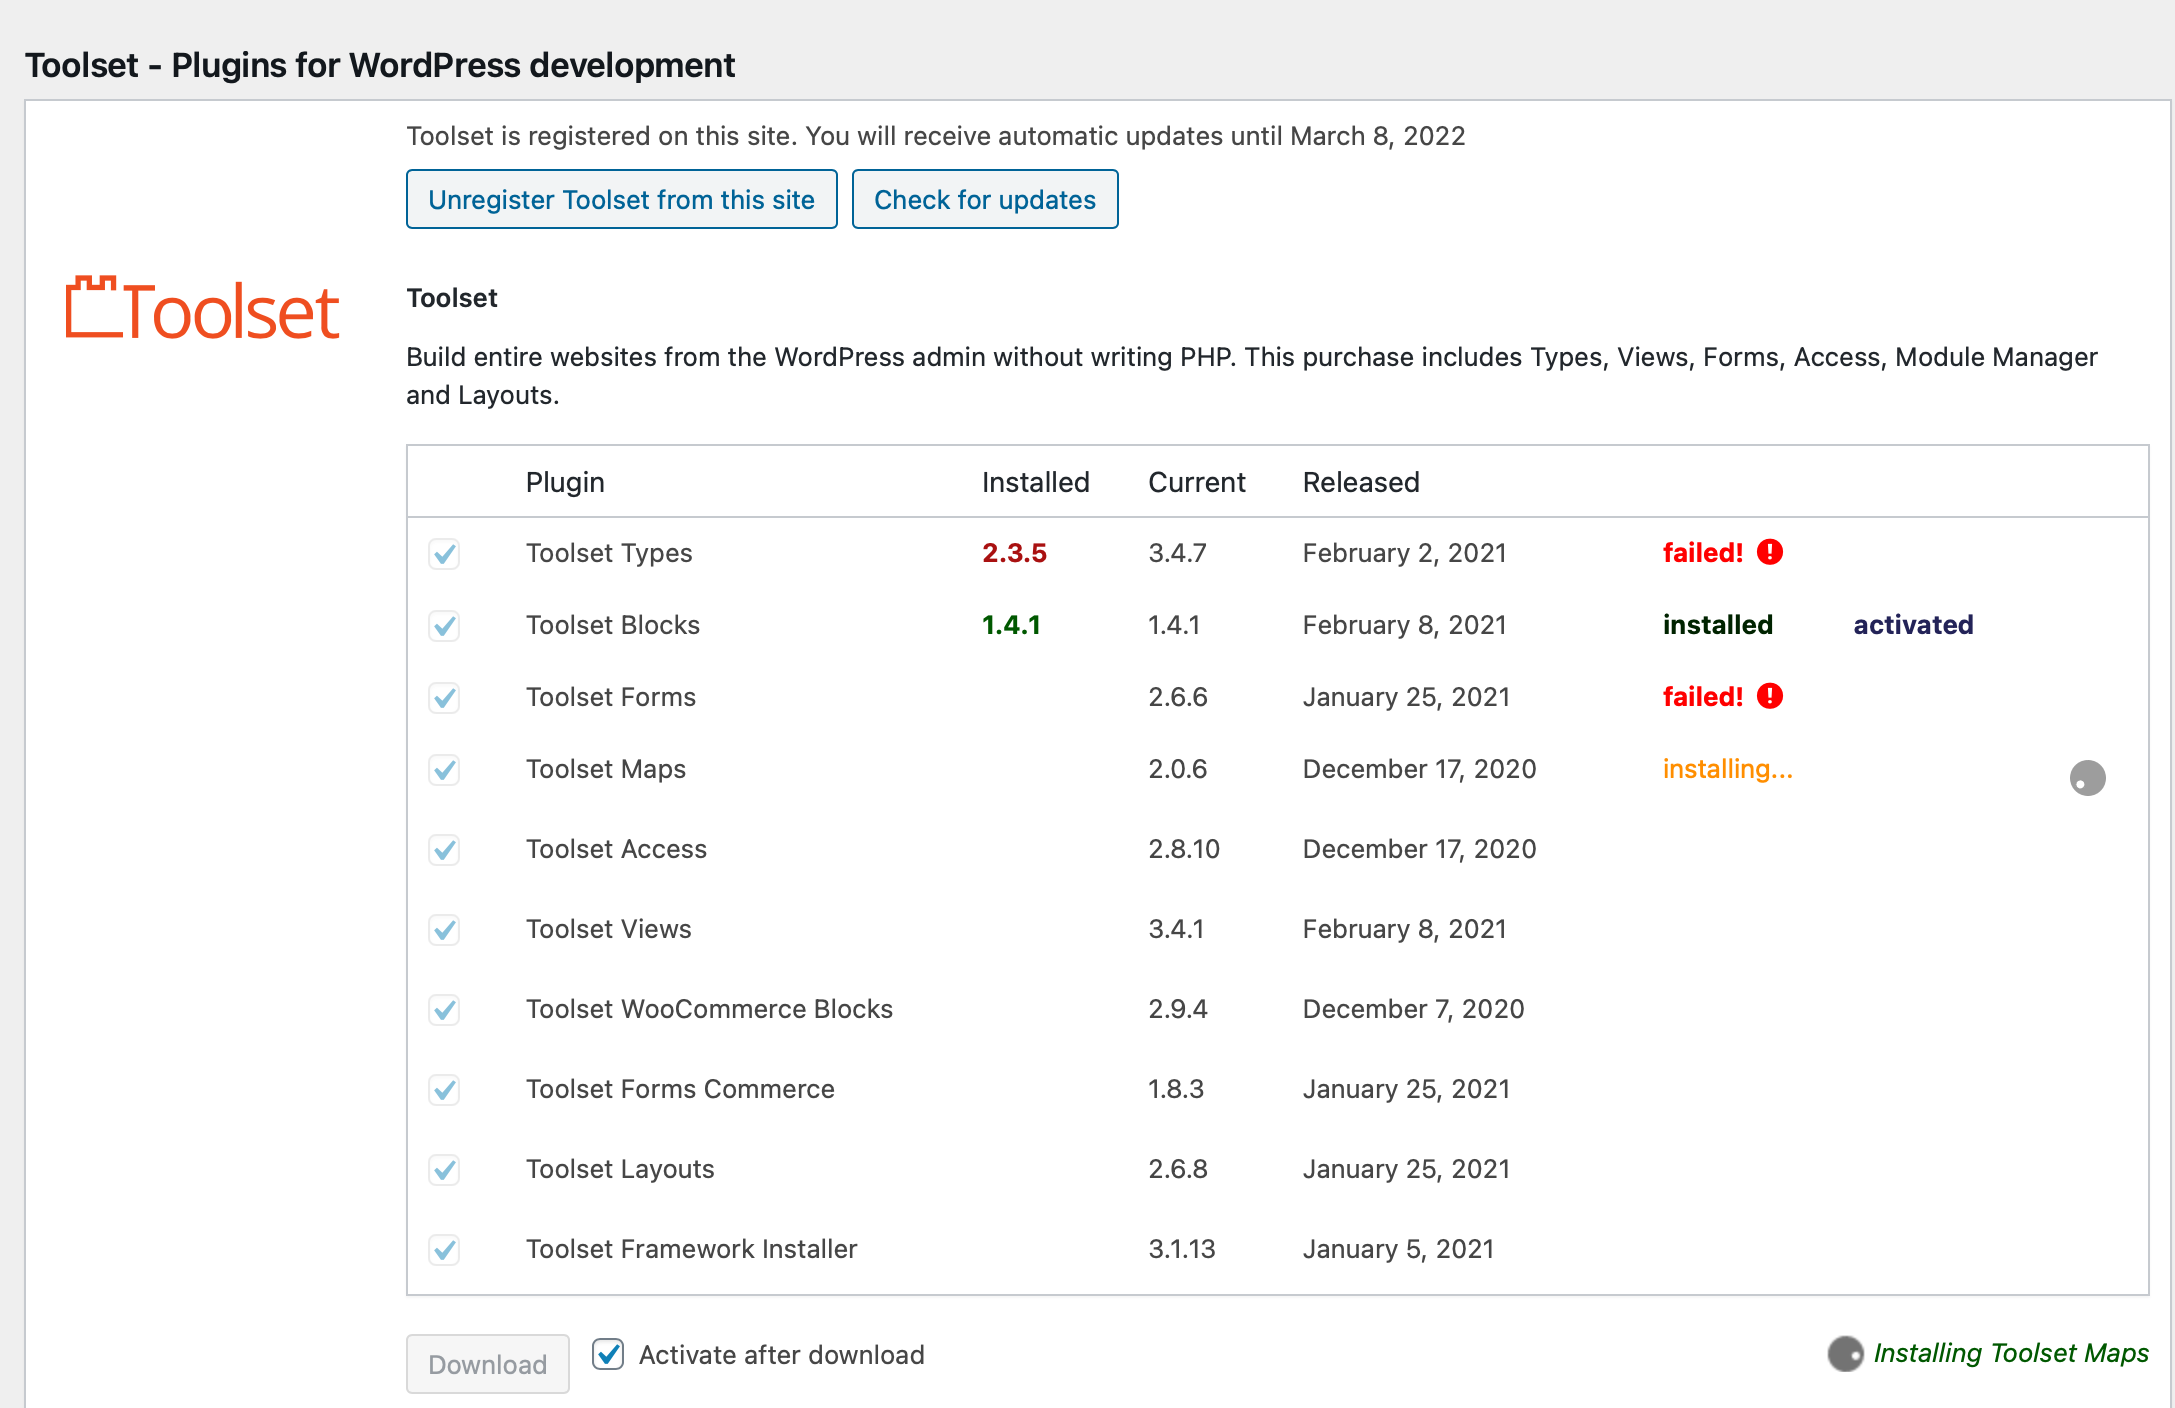Click Activate after download label
The image size is (2175, 1408).
pyautogui.click(x=781, y=1355)
